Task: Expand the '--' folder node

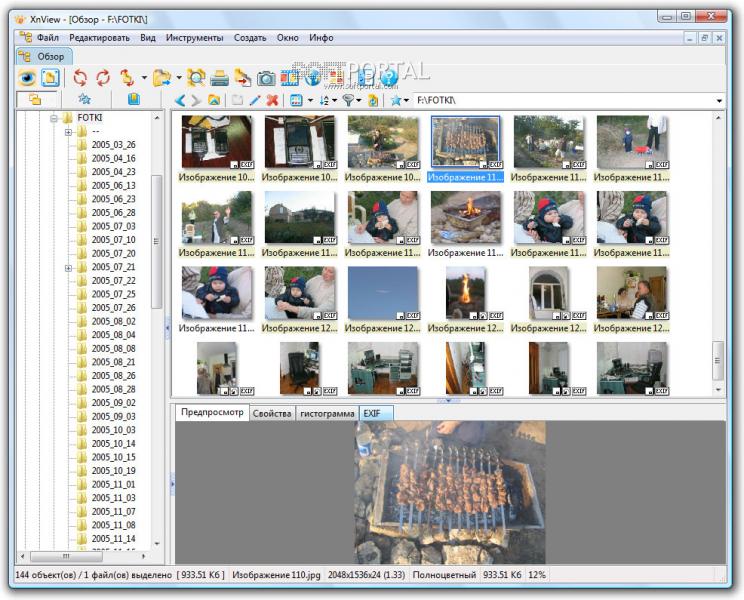Action: 68,132
